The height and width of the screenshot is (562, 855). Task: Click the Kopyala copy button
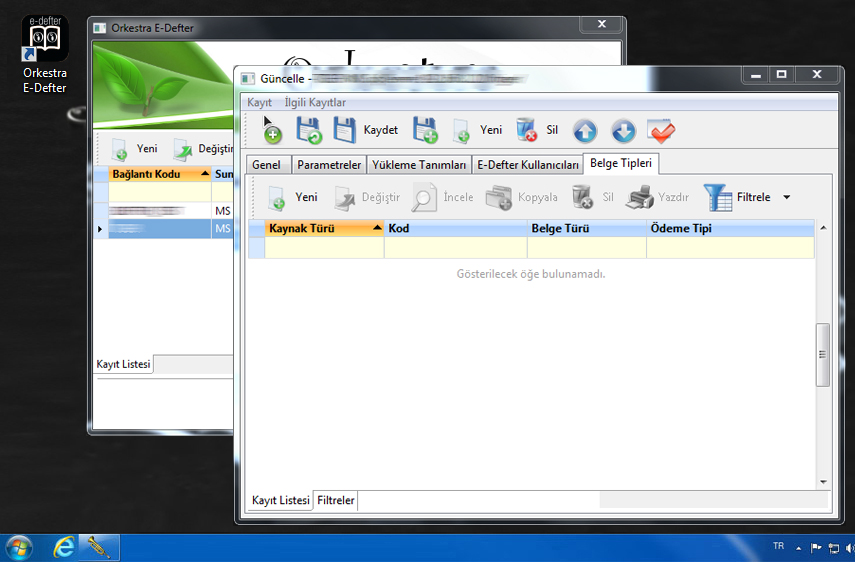click(521, 197)
